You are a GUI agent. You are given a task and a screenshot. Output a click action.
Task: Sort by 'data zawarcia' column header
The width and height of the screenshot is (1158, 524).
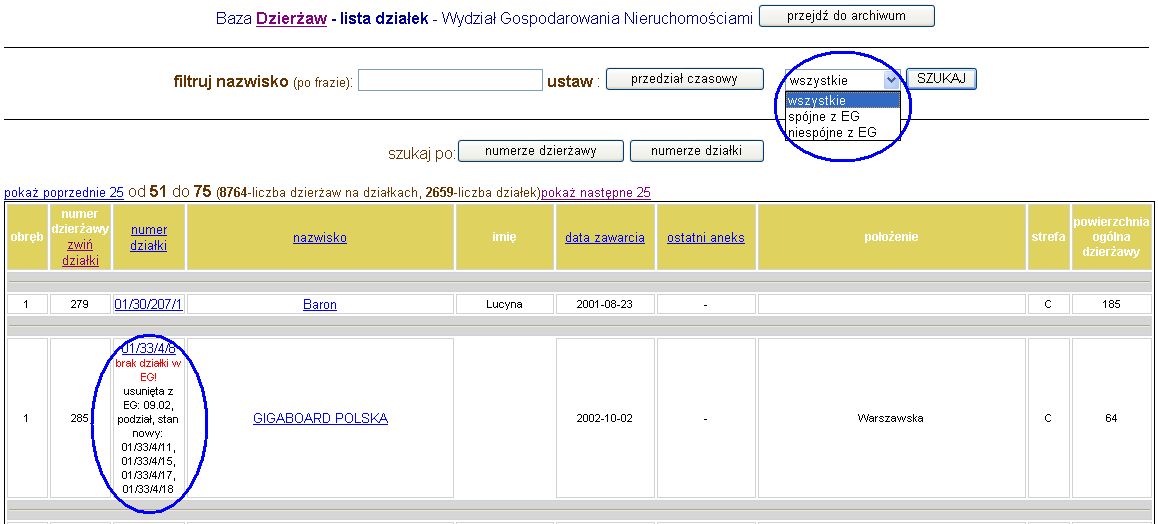pyautogui.click(x=604, y=238)
